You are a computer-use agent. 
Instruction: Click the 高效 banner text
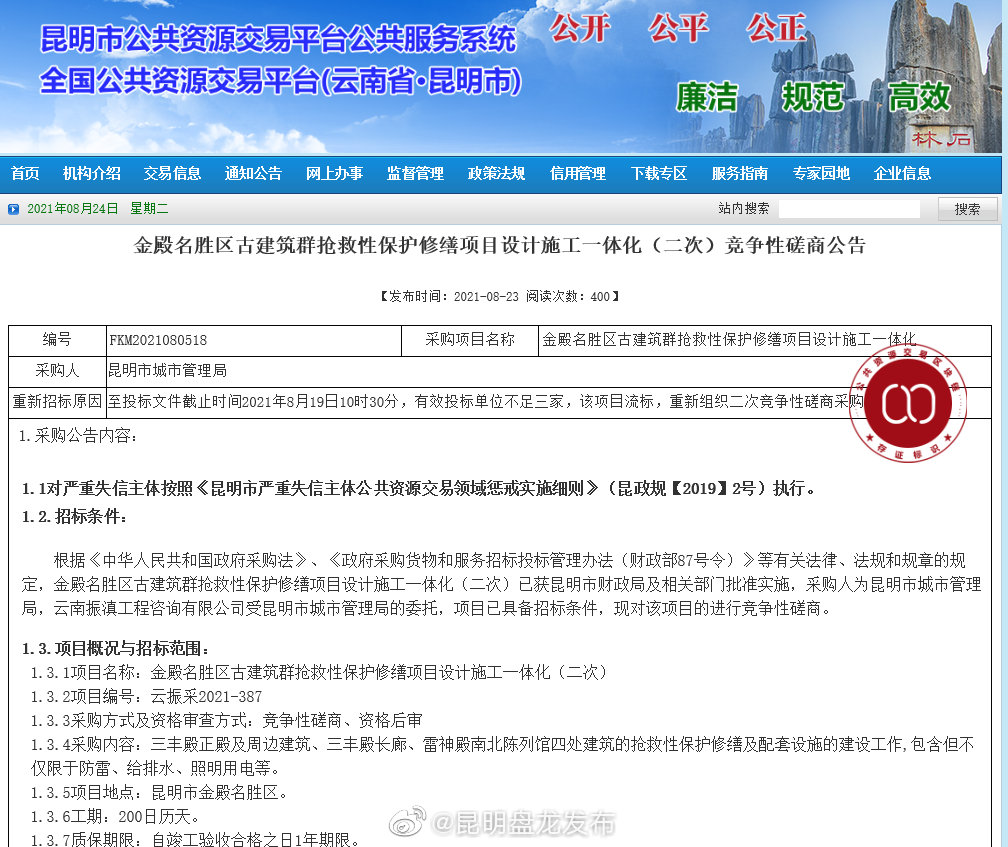tap(920, 98)
